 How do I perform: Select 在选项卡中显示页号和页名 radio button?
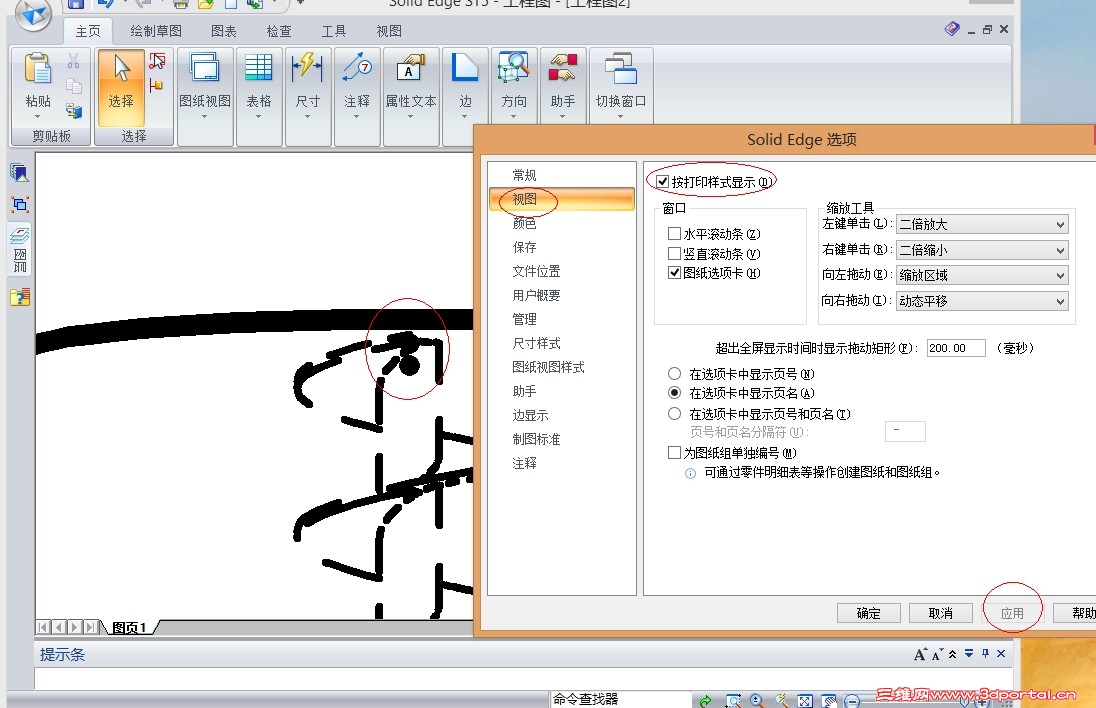pos(675,414)
